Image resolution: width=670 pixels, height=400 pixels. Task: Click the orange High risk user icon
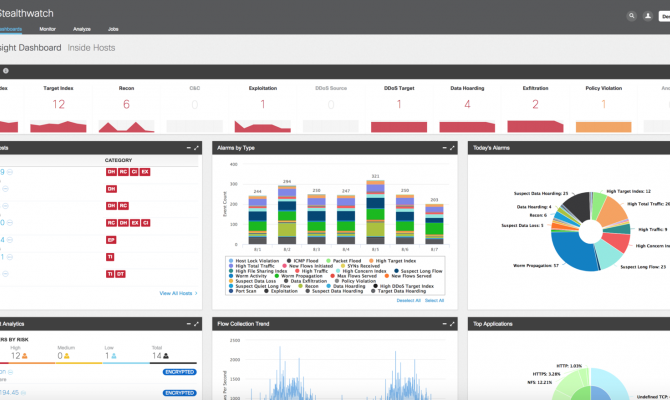[25, 356]
